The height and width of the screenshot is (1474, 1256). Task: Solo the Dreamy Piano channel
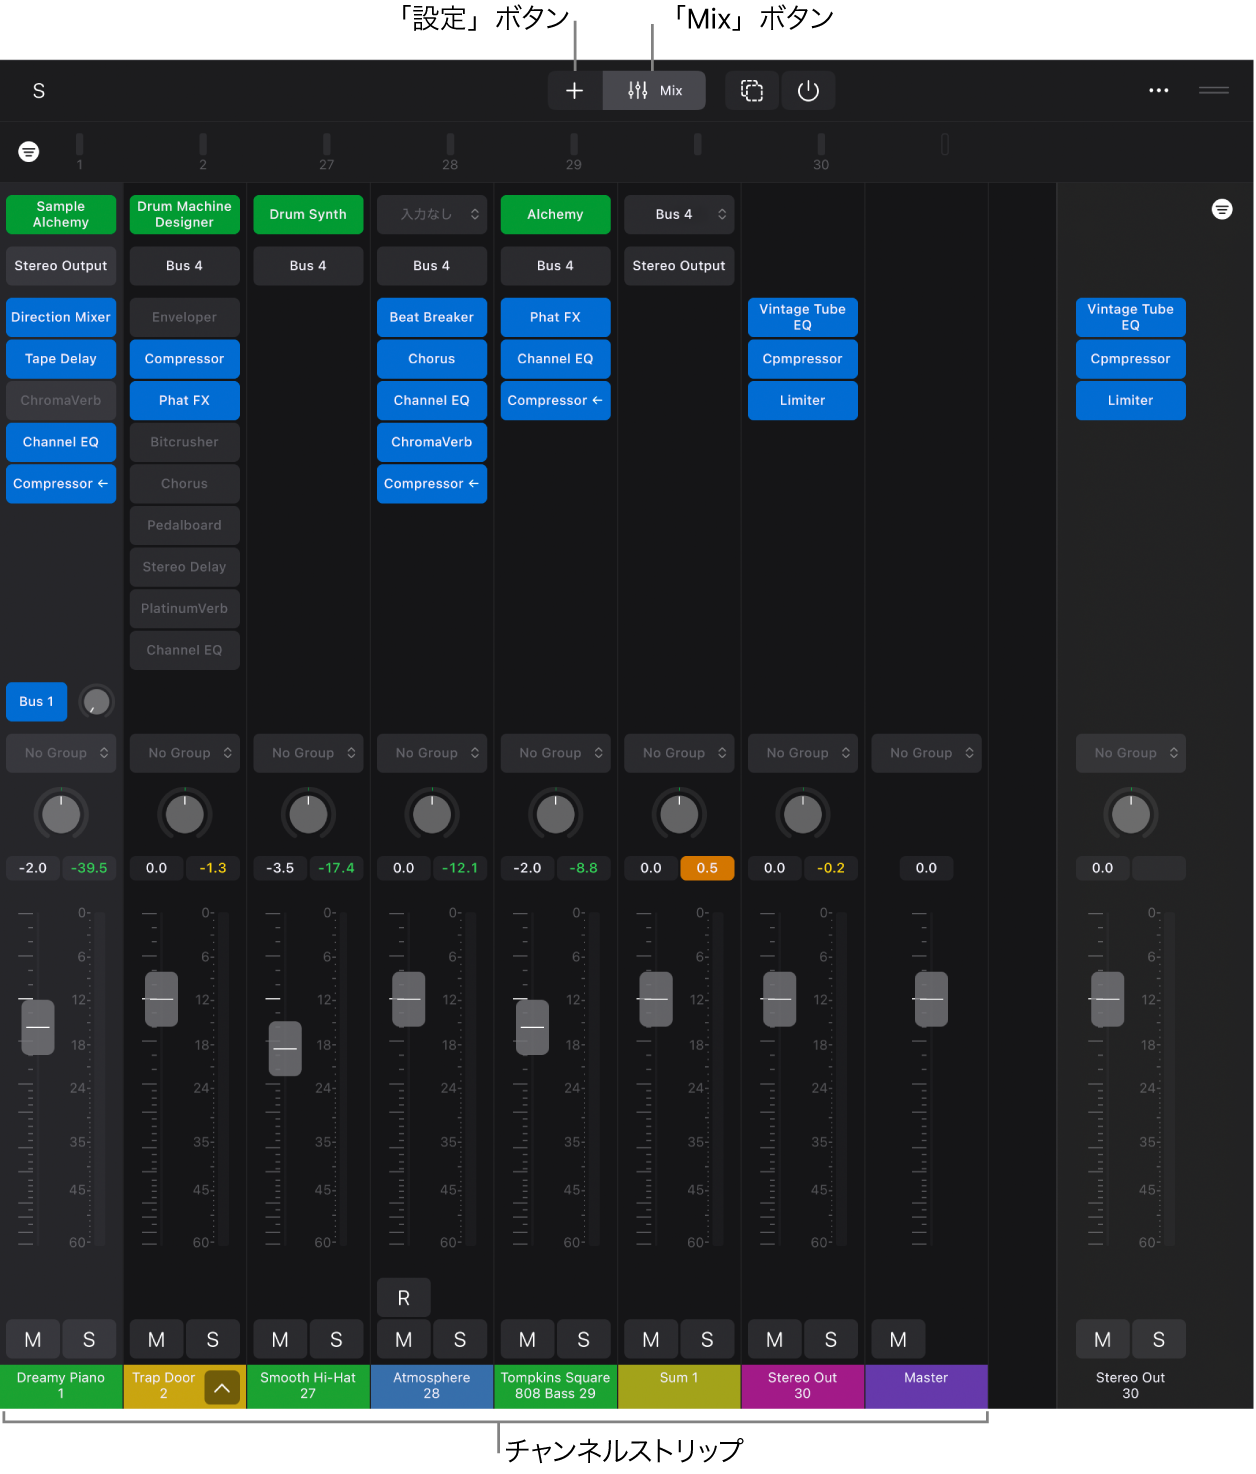click(89, 1340)
